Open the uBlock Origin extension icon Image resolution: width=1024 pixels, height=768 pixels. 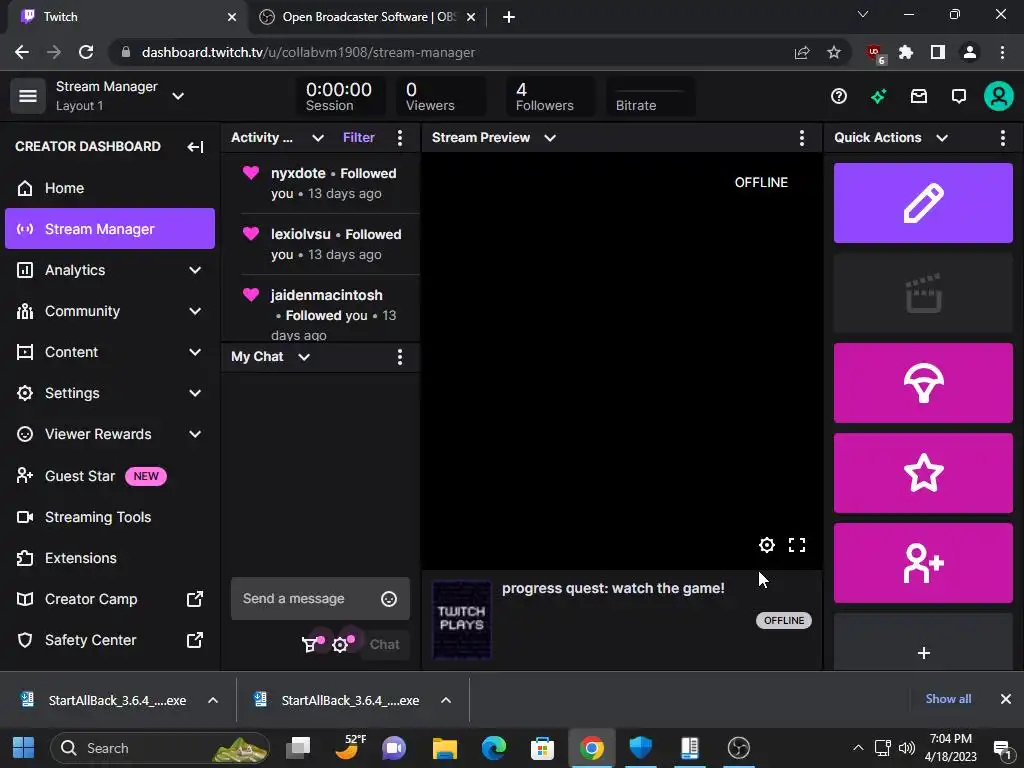[x=875, y=53]
